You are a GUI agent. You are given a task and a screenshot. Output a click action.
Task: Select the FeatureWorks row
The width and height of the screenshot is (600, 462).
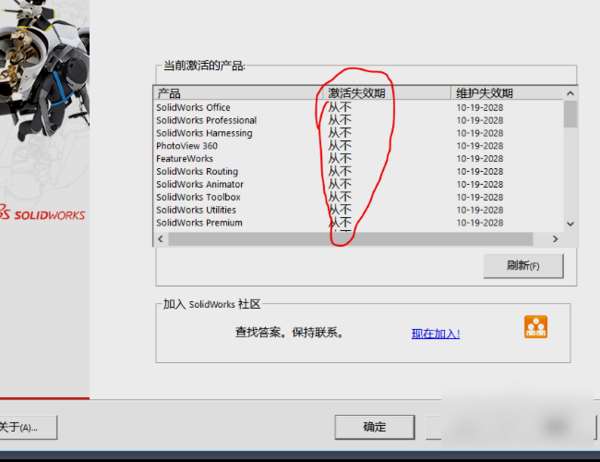pos(359,159)
